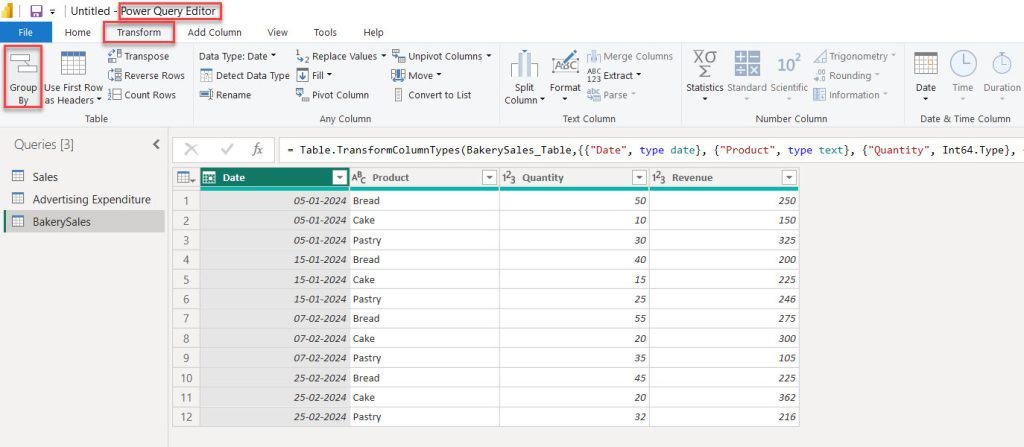The width and height of the screenshot is (1024, 447).
Task: Click the Revenue cell showing 362
Action: point(724,397)
